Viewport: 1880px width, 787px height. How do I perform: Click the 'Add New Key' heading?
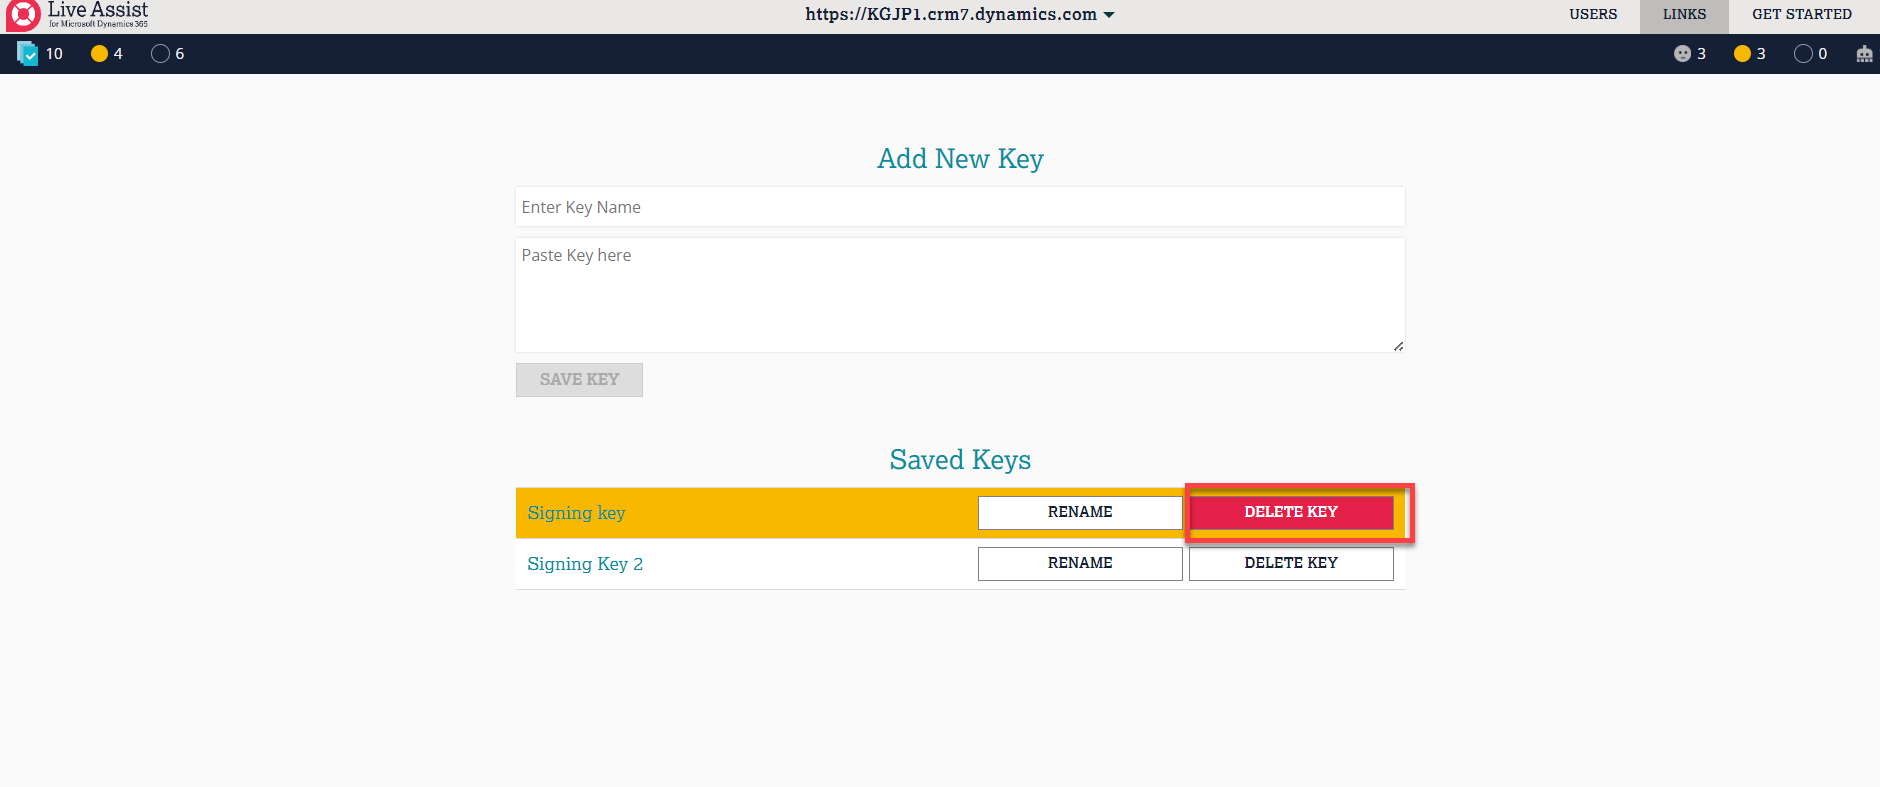pos(960,159)
